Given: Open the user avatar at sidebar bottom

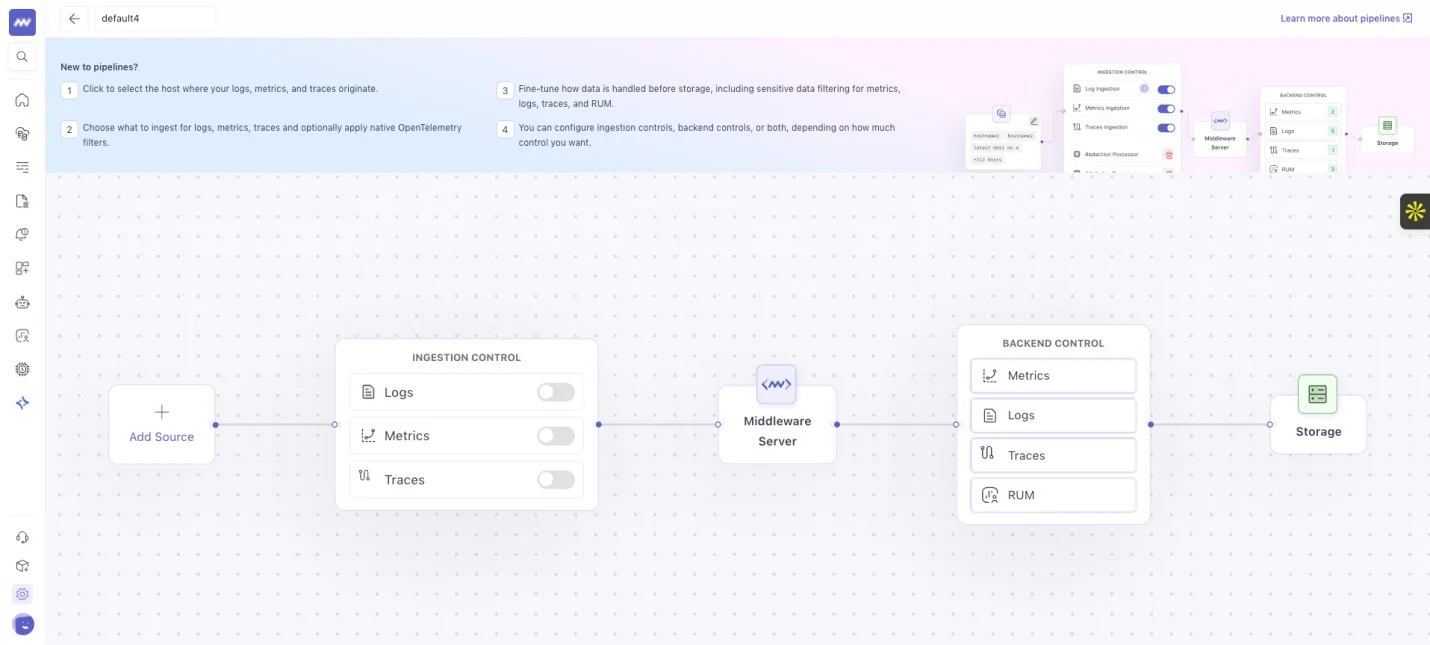Looking at the screenshot, I should [23, 624].
